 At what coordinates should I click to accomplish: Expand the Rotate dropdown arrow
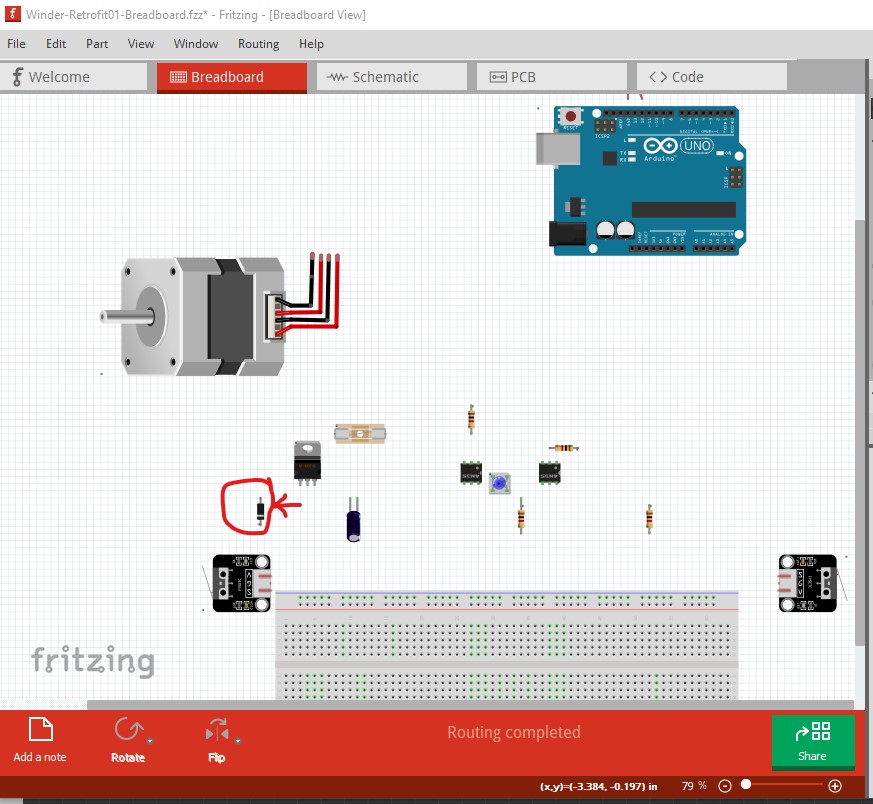tap(150, 741)
